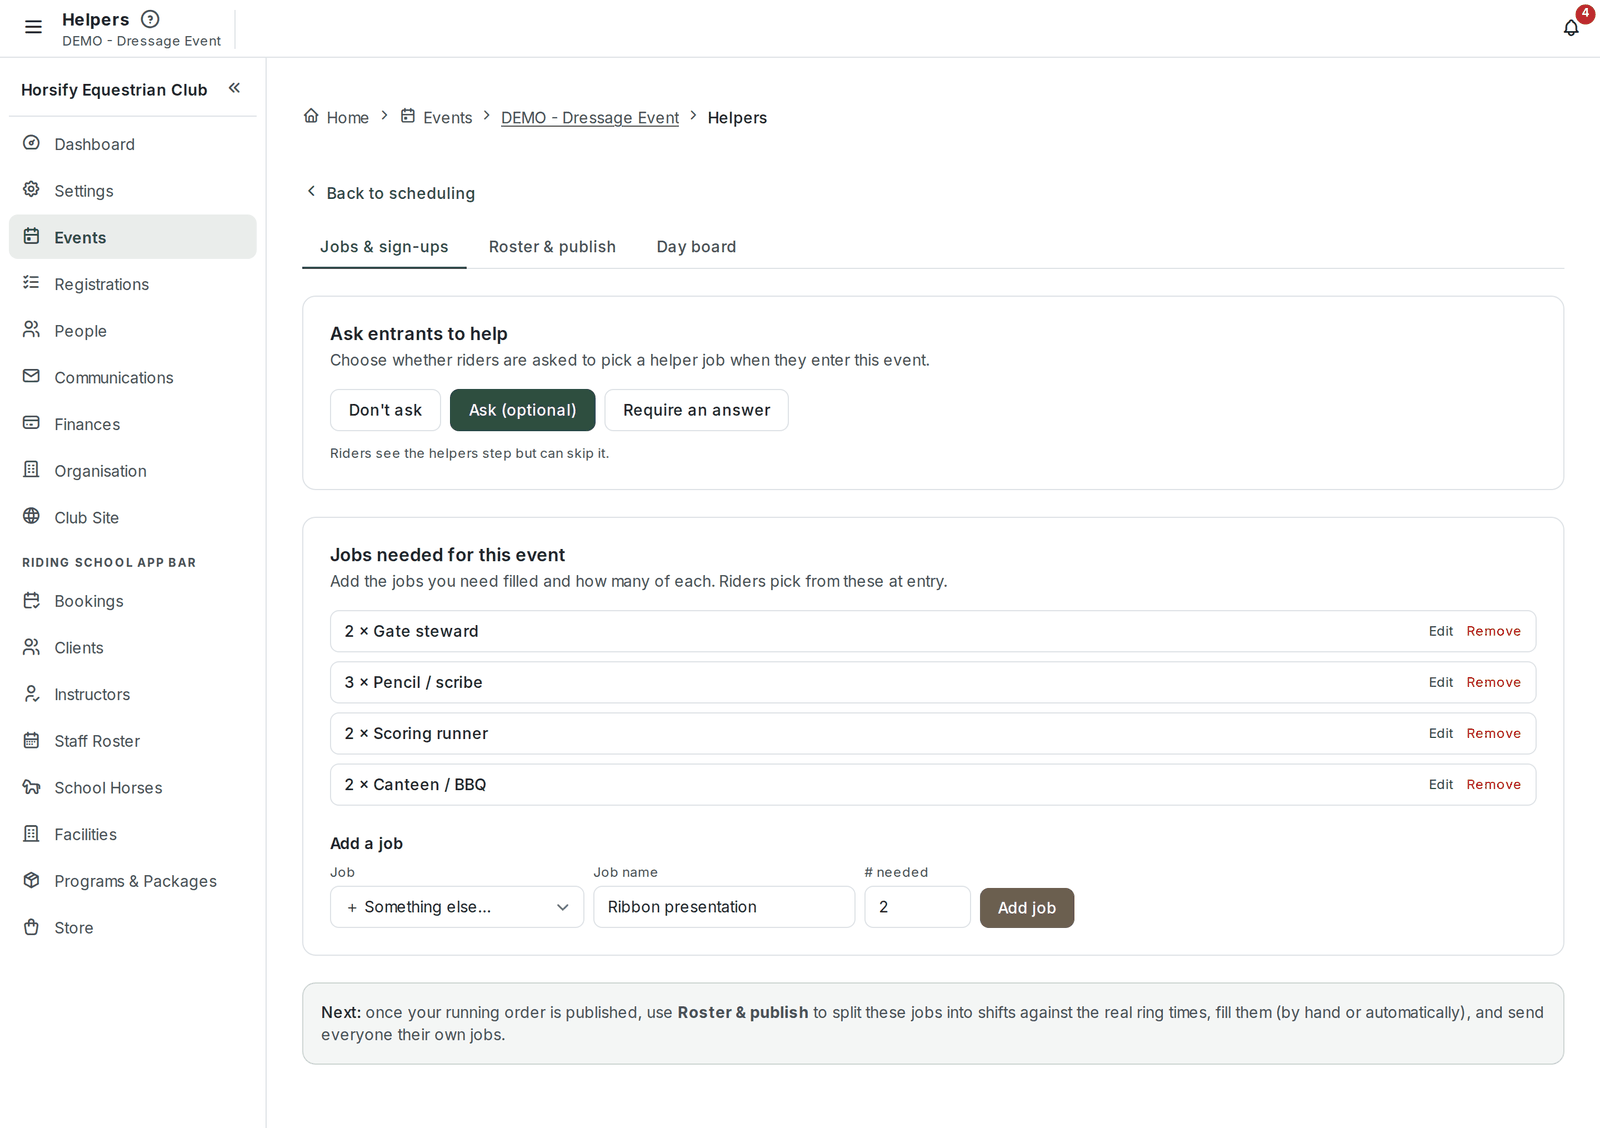Edit the Canteen / BBQ job

tap(1440, 784)
